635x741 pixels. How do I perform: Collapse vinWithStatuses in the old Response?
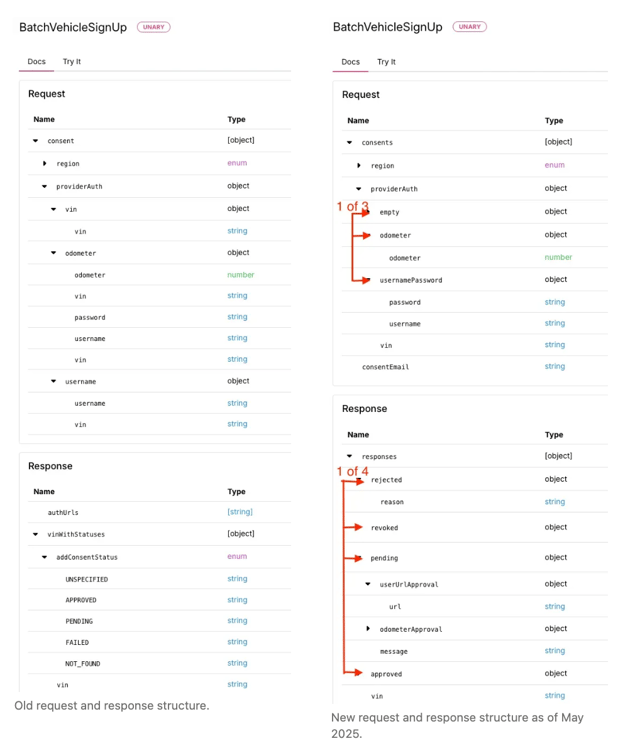pyautogui.click(x=35, y=534)
